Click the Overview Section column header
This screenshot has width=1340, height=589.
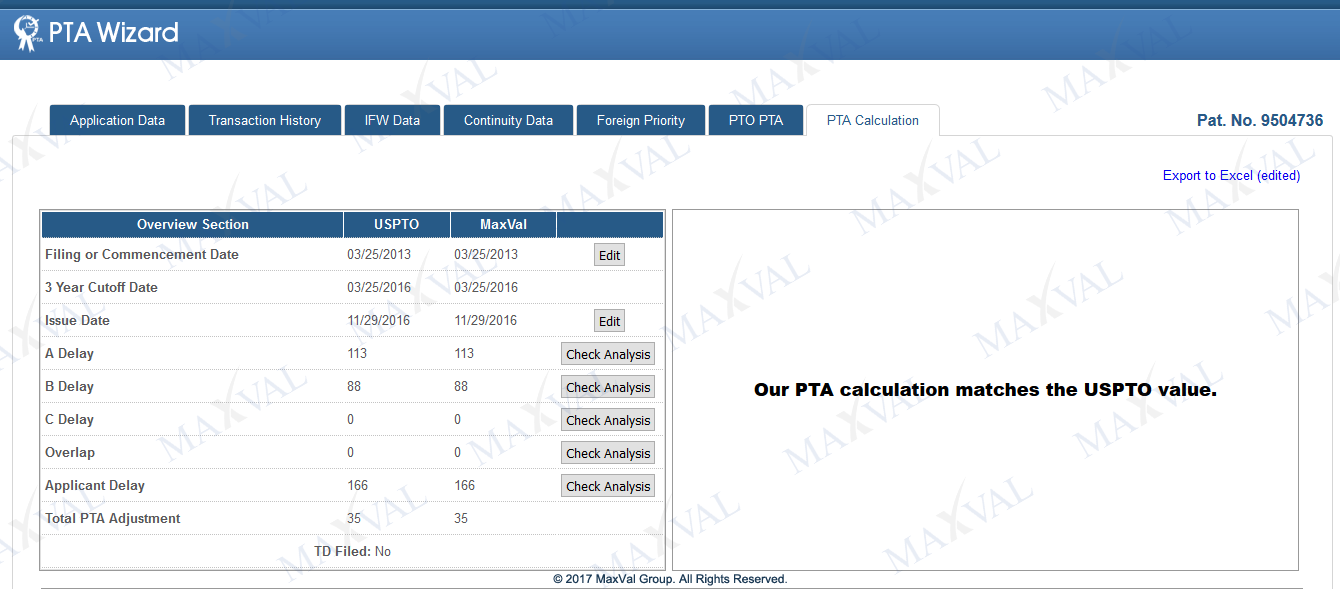193,224
